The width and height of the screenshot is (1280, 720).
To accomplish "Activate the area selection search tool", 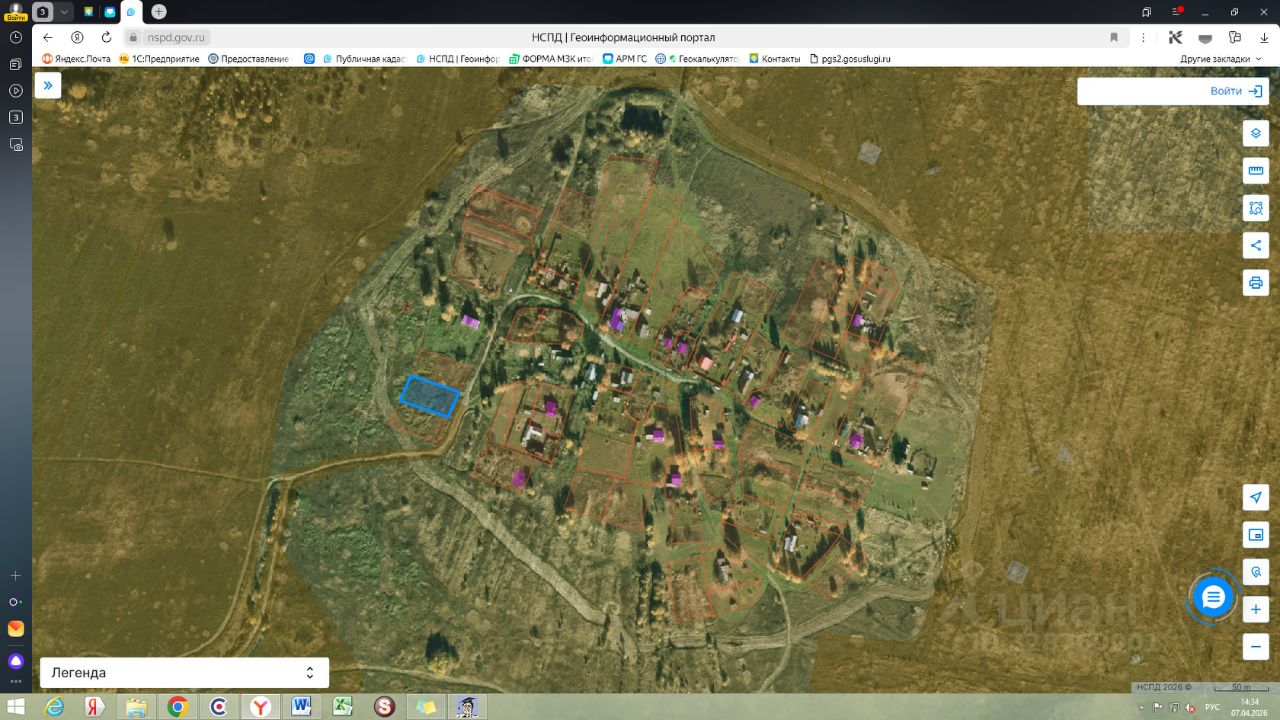I will pos(1256,208).
